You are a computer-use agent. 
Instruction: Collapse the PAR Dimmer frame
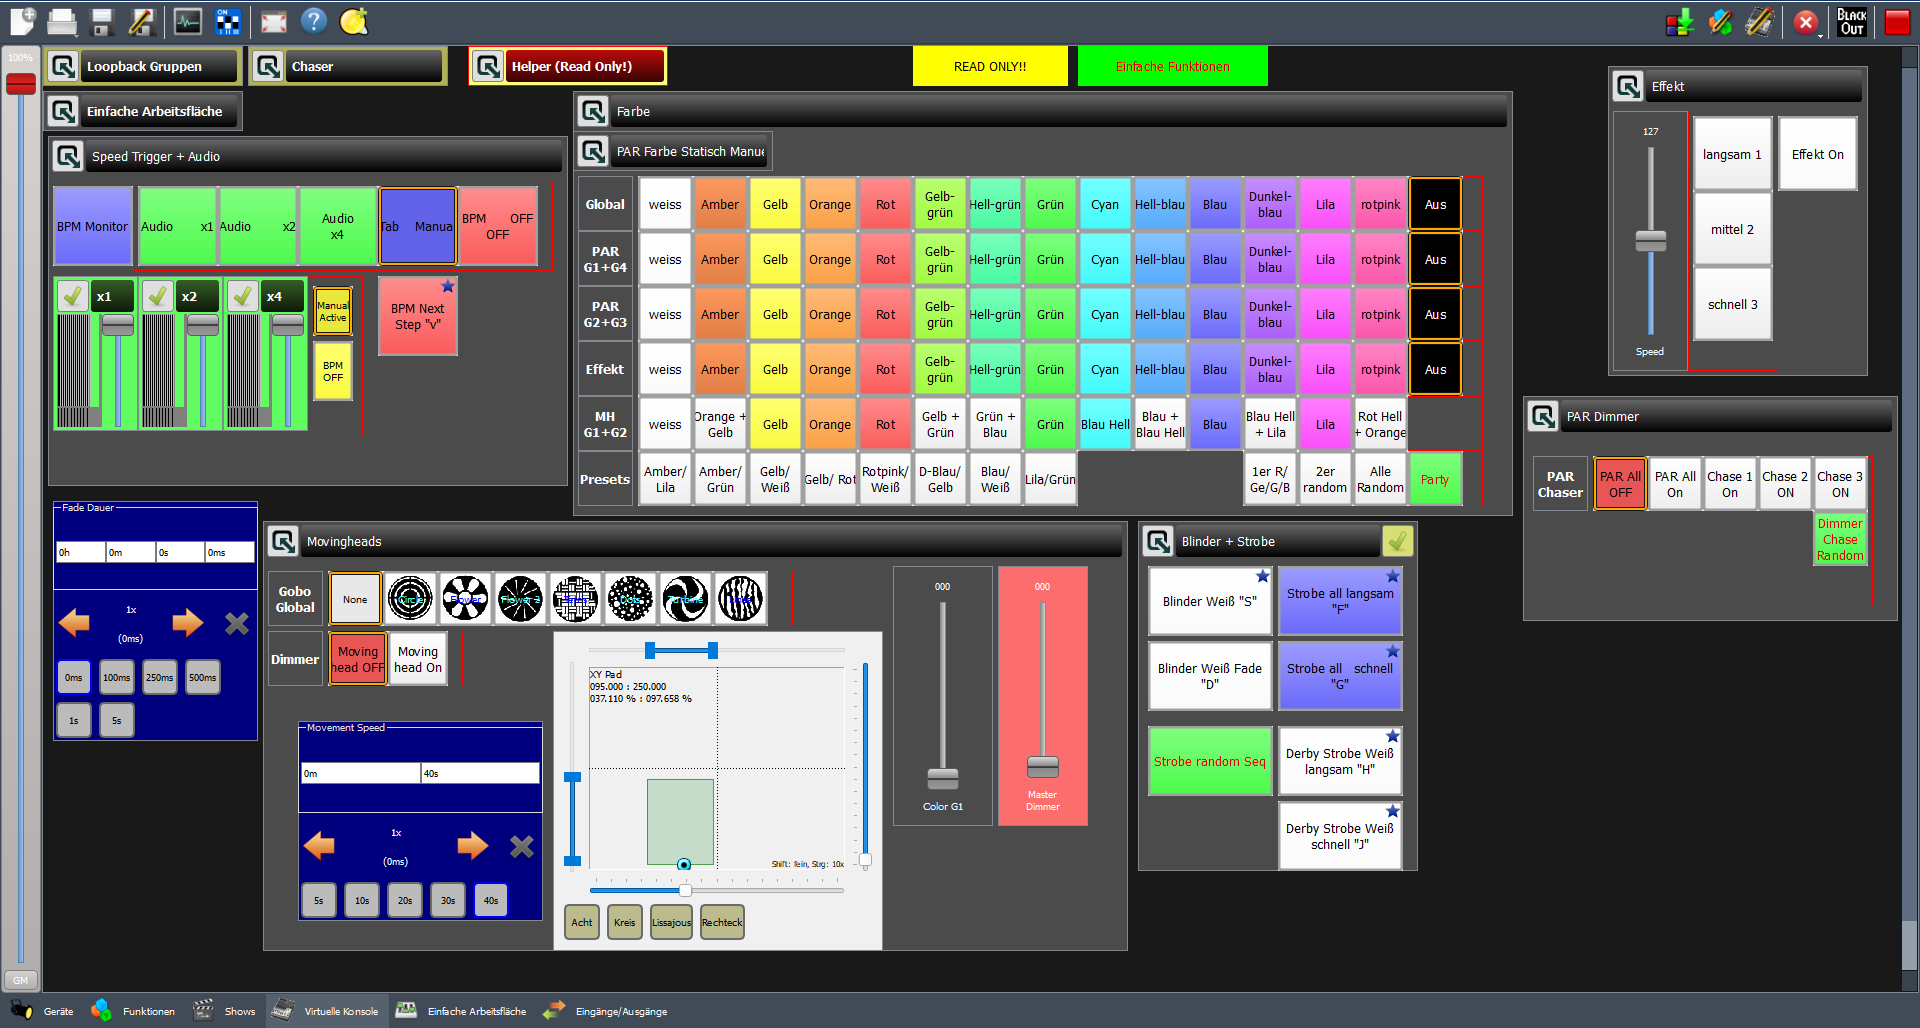[1543, 417]
